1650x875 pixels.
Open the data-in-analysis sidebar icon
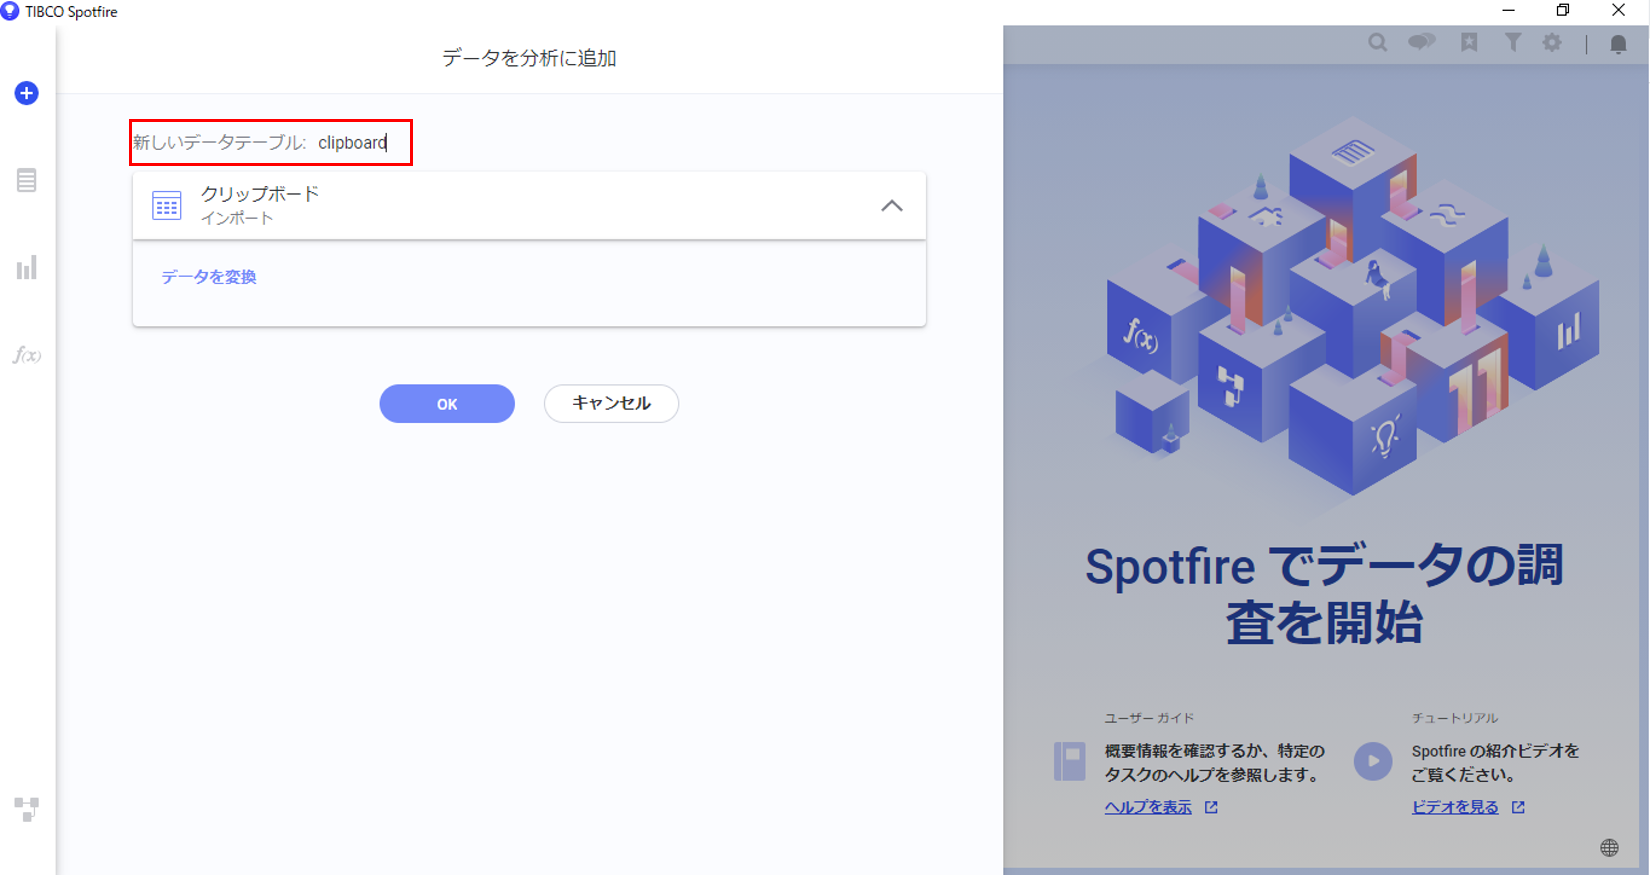[x=27, y=180]
